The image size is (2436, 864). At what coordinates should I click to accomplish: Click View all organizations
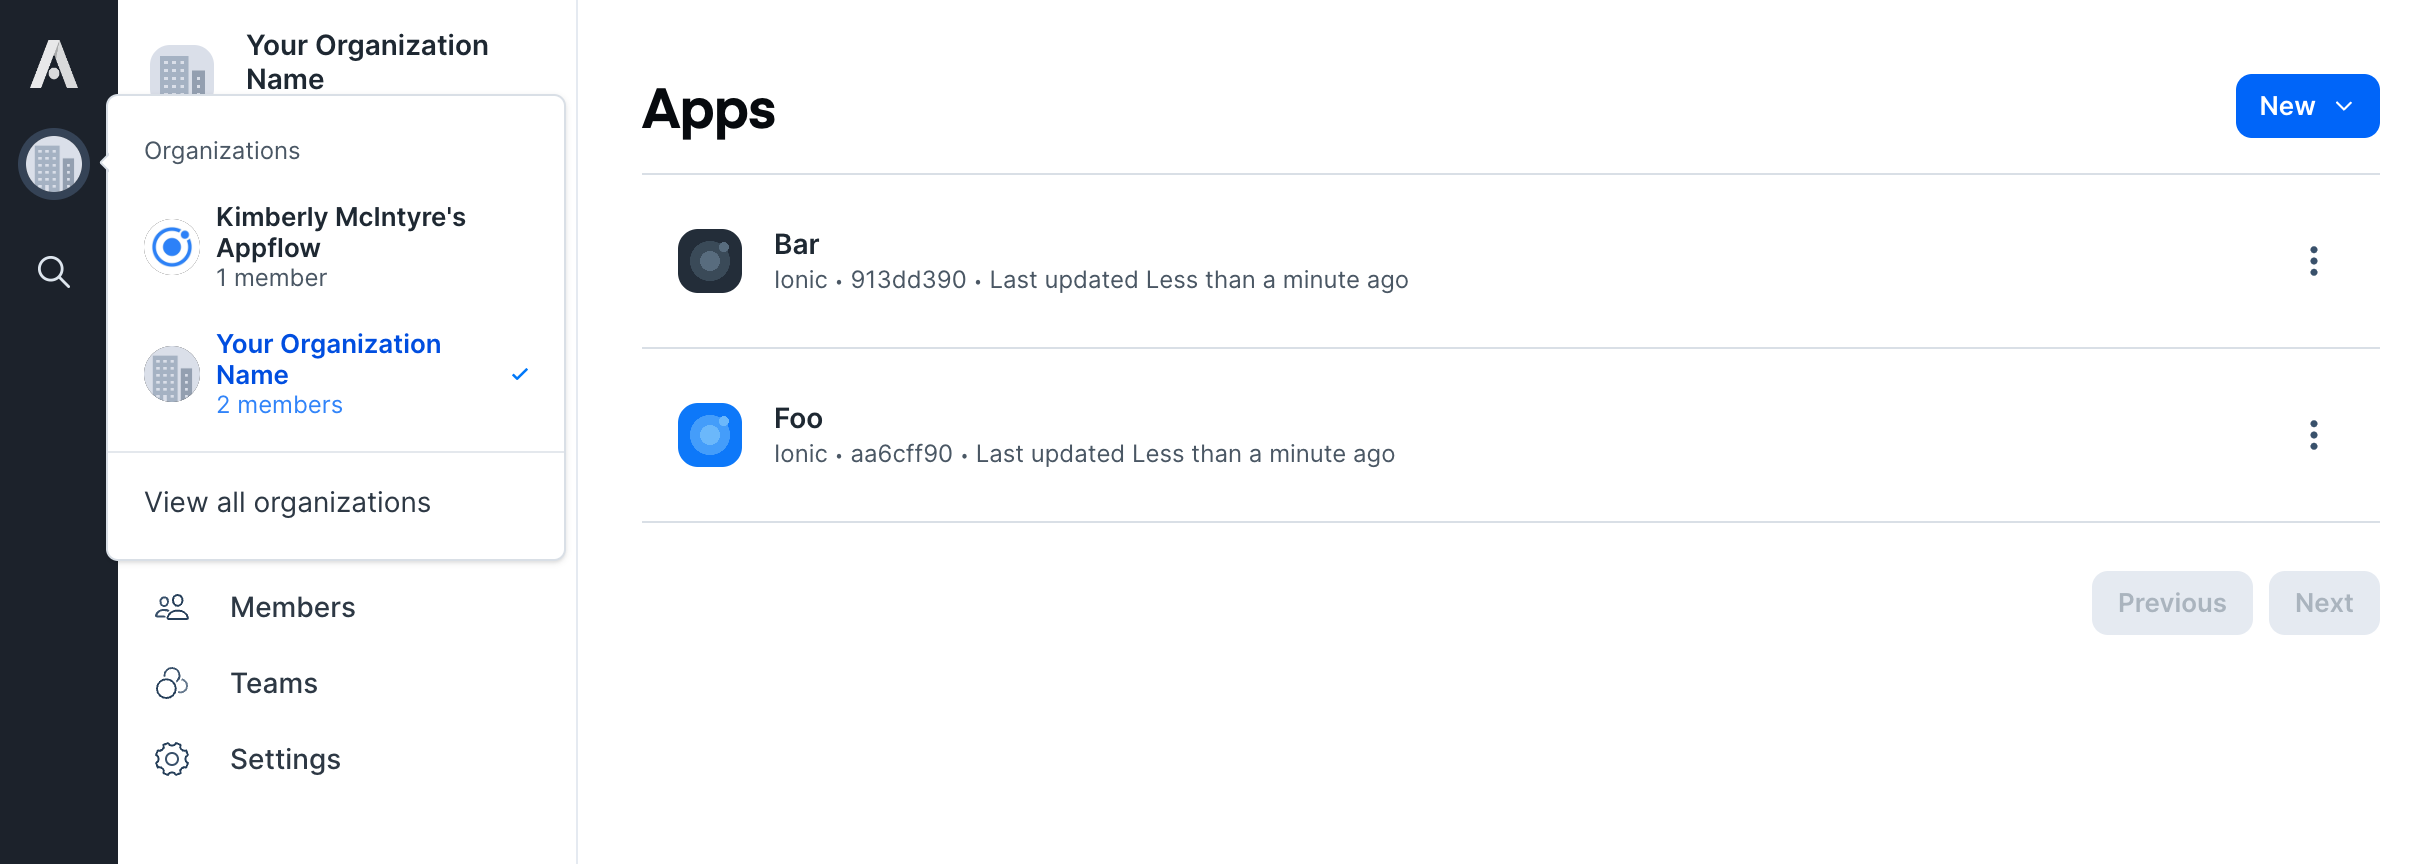(288, 502)
